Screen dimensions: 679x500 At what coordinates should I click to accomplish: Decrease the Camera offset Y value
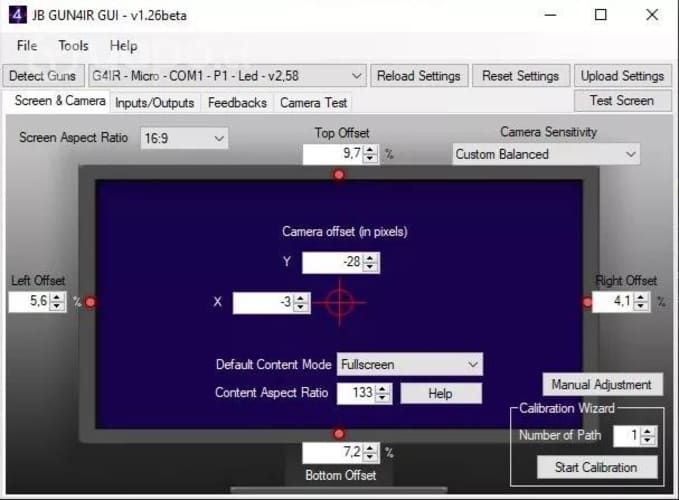(371, 267)
